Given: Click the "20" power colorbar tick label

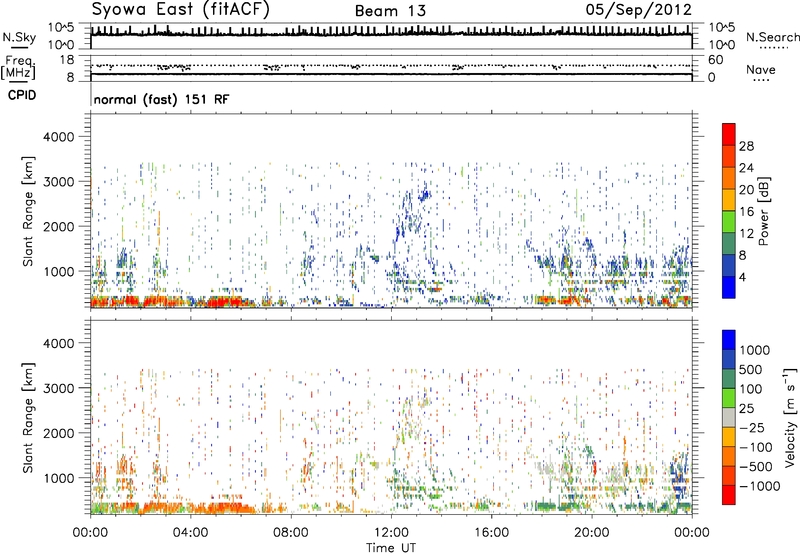Looking at the screenshot, I should click(x=746, y=190).
